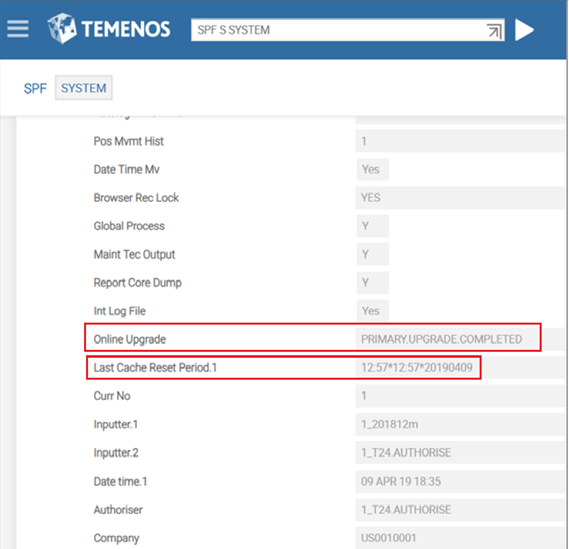Click the expand arrow icon in command box
569x549 pixels.
tap(494, 30)
